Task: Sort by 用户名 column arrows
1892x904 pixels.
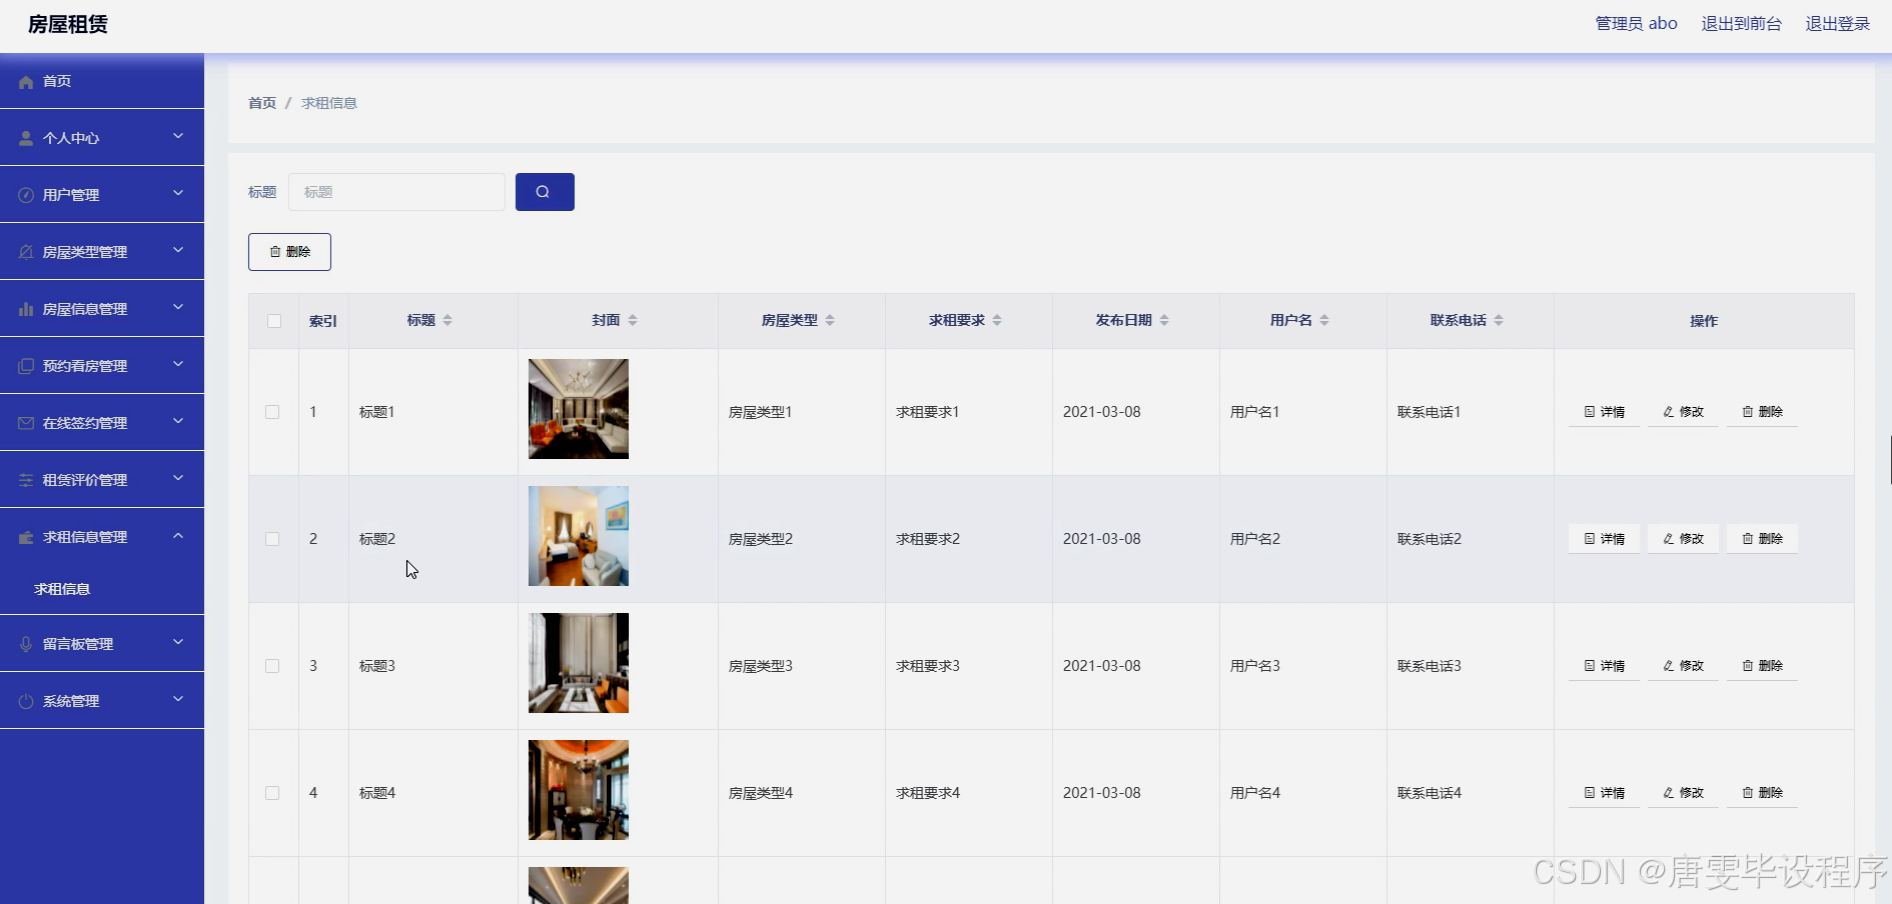Action: (x=1324, y=320)
